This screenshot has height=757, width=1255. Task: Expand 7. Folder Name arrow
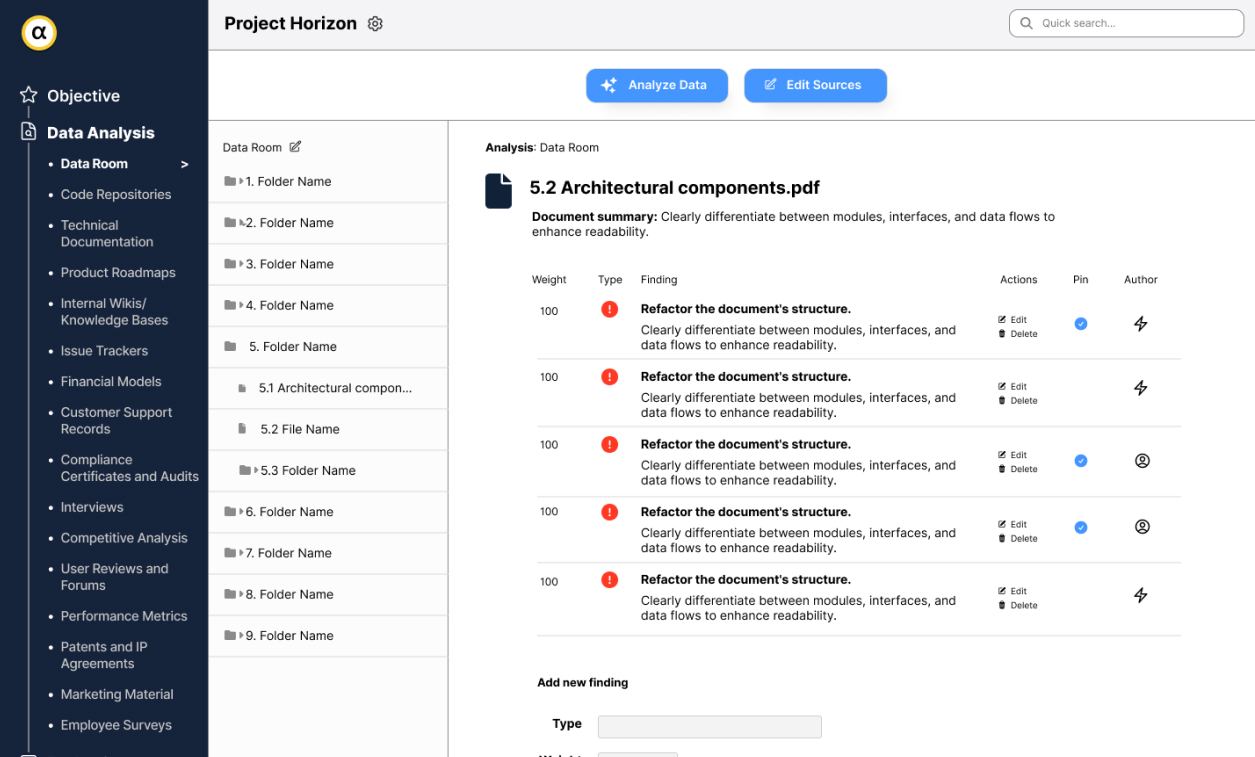click(x=241, y=553)
